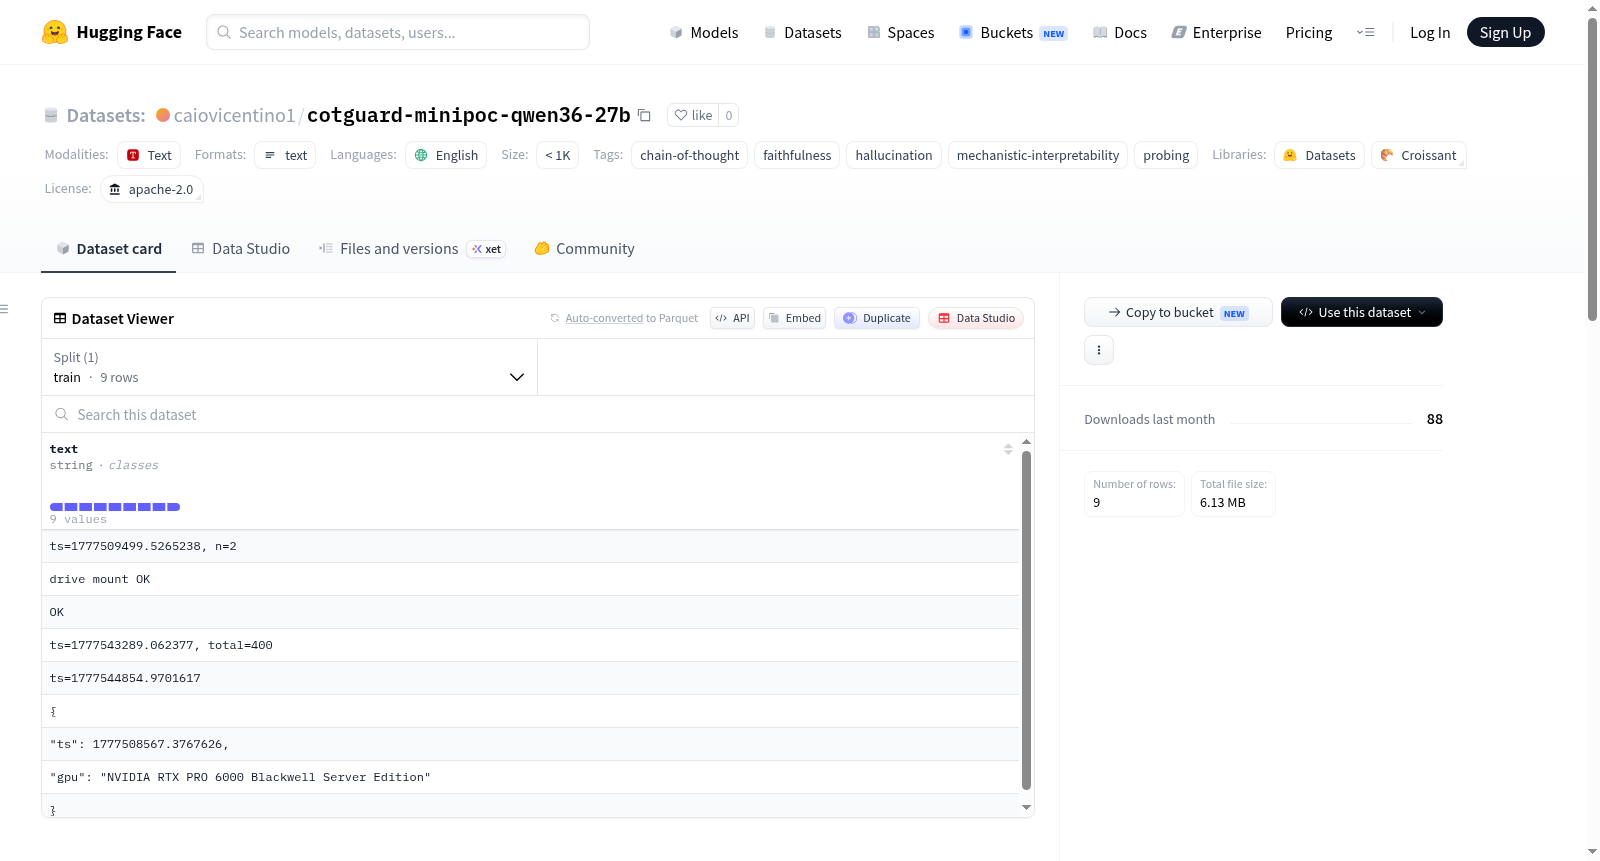Open the cotguard-minipoc-qwen36-27b dataset link
The image size is (1600, 861).
[469, 115]
